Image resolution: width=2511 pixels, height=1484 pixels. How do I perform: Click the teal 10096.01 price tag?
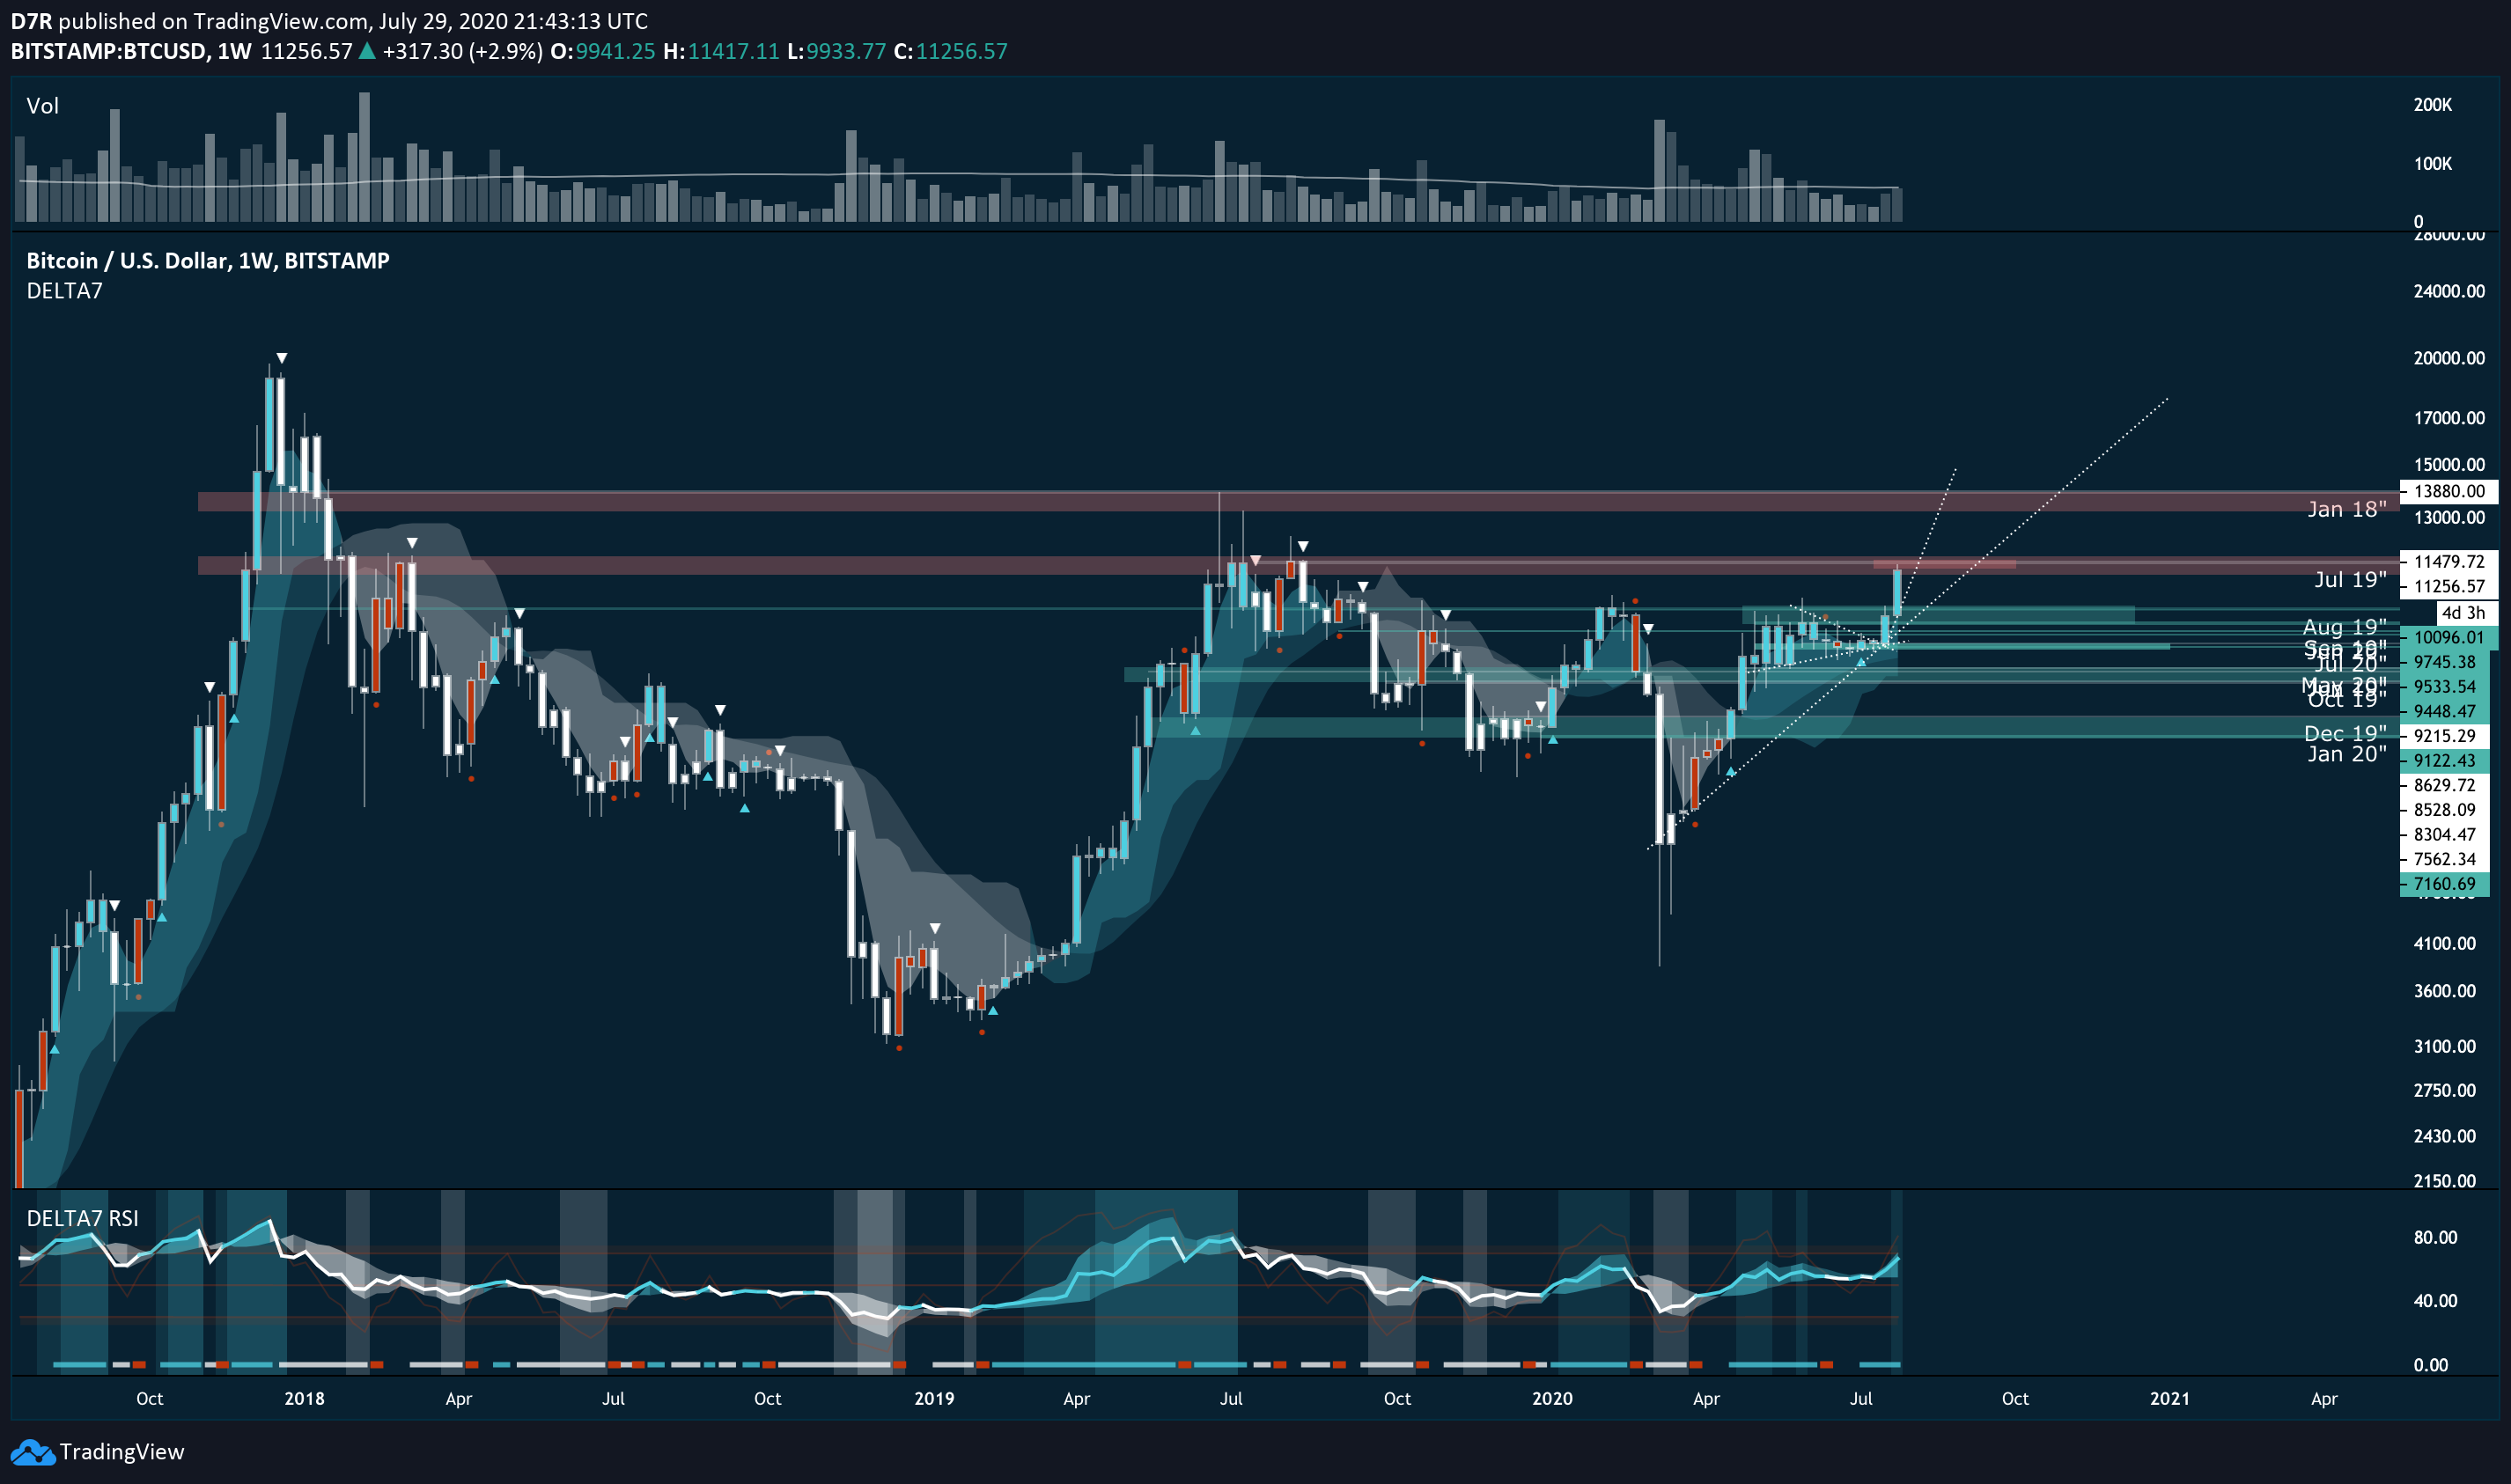click(2449, 637)
